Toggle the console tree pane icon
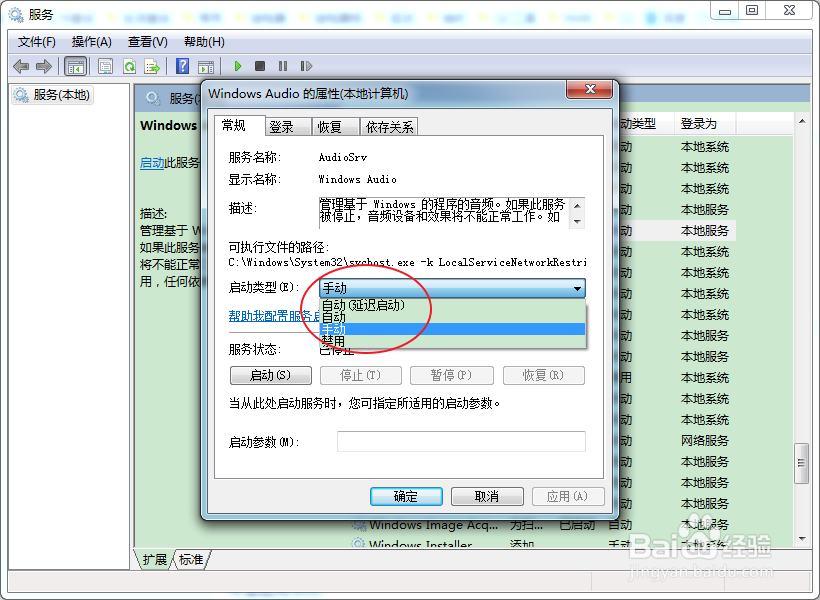820x600 pixels. 75,66
